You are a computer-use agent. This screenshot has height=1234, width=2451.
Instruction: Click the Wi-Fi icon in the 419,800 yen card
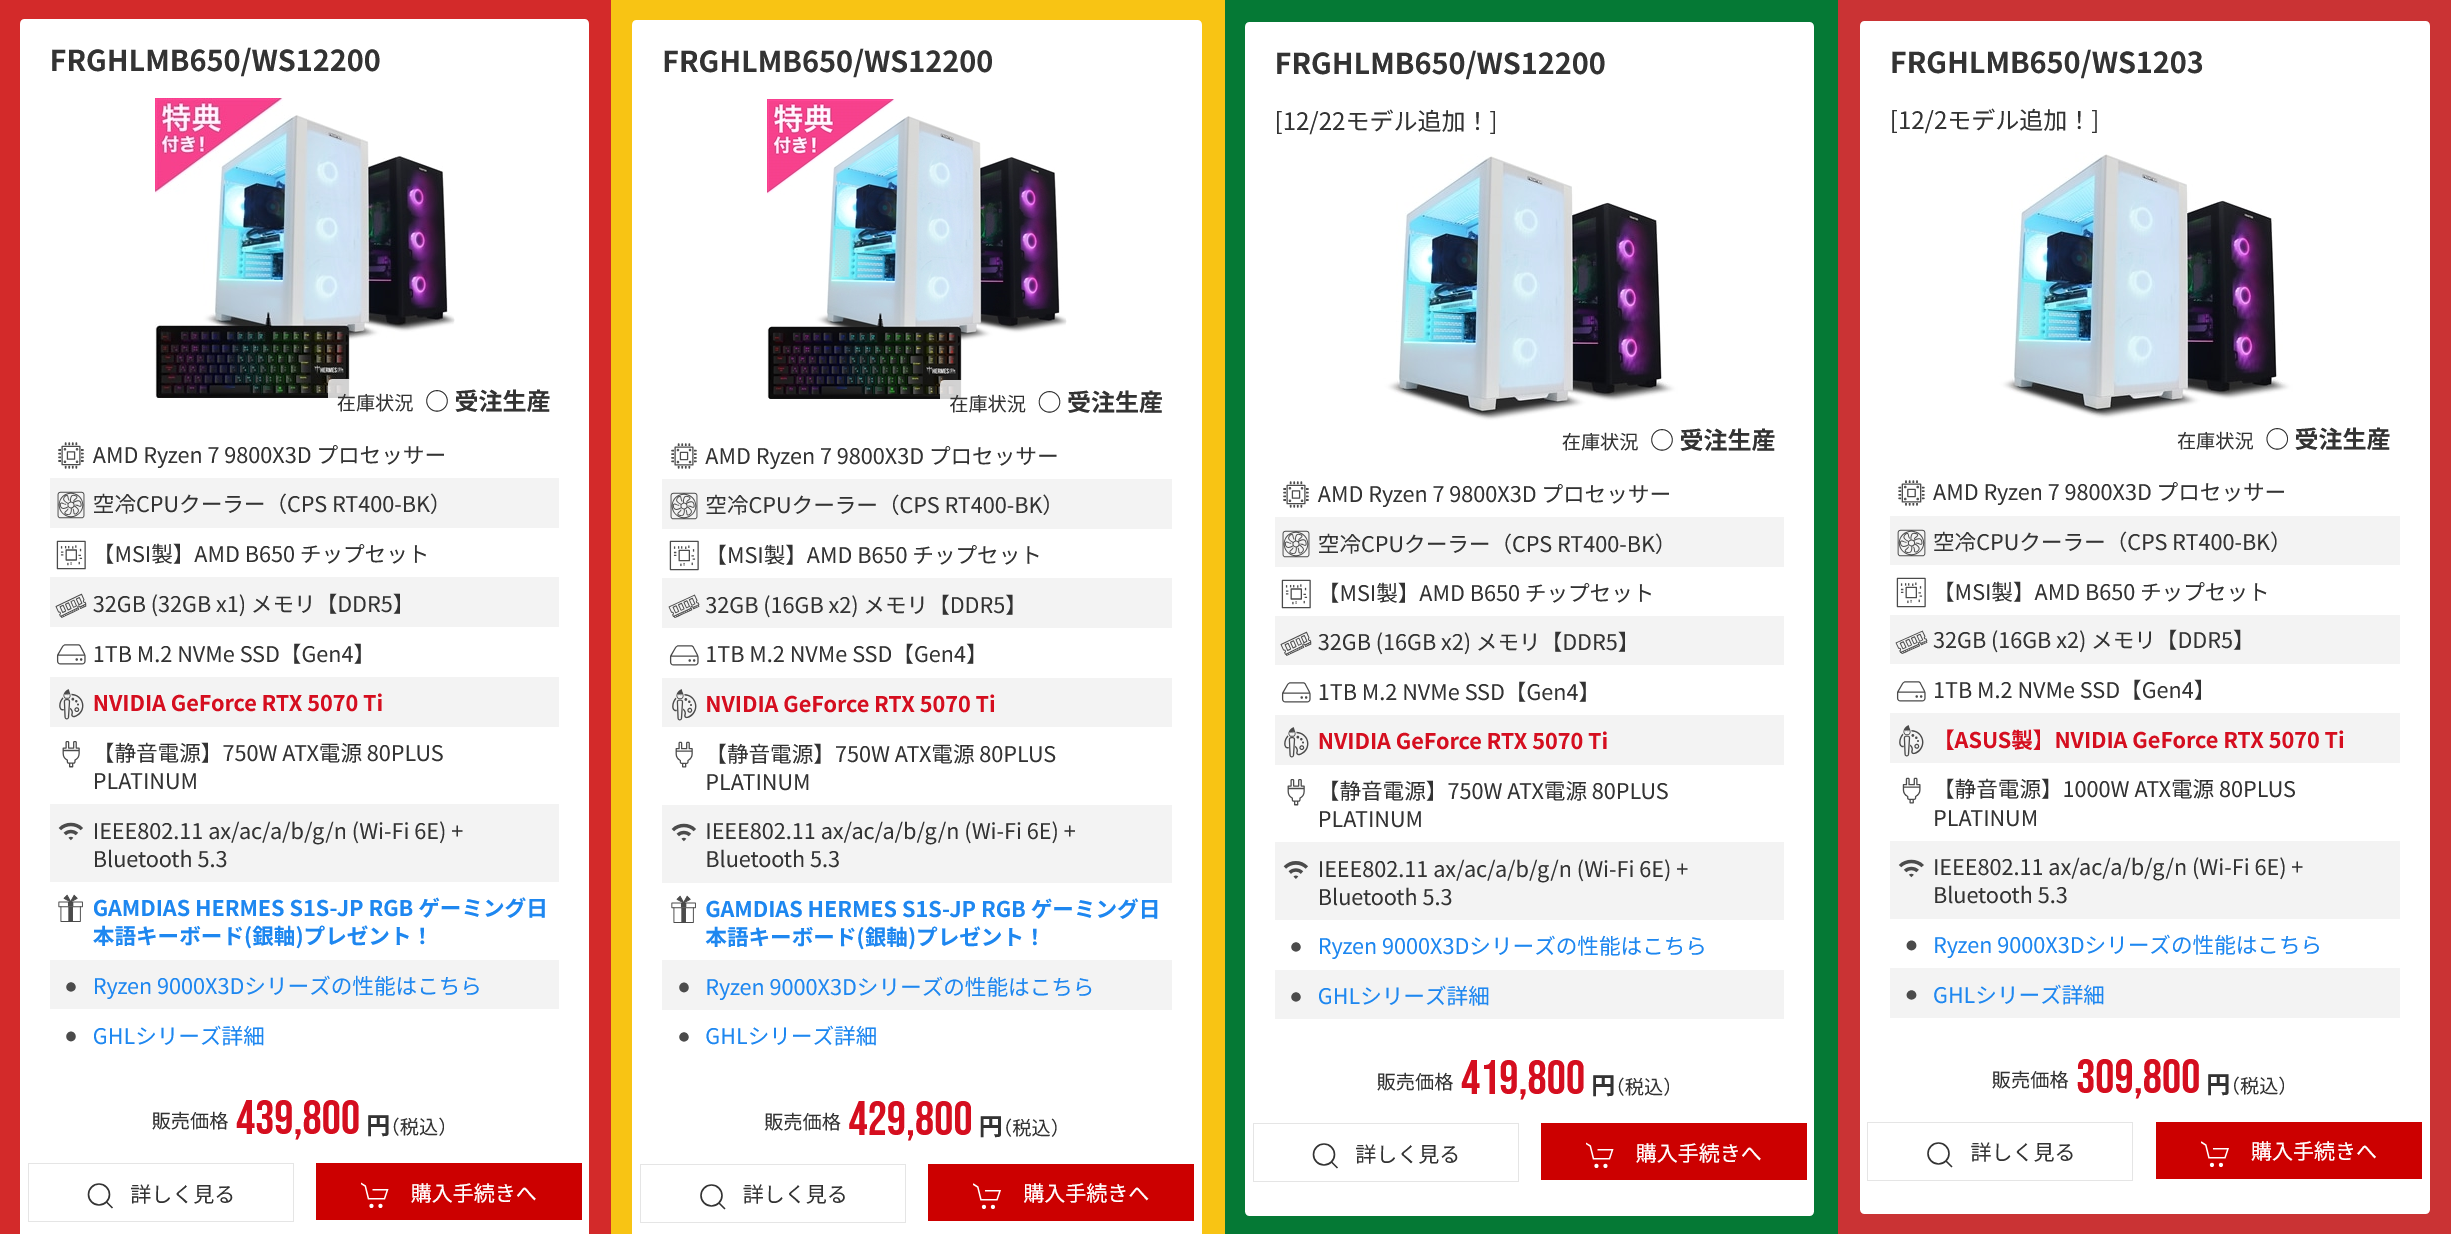click(x=1296, y=869)
